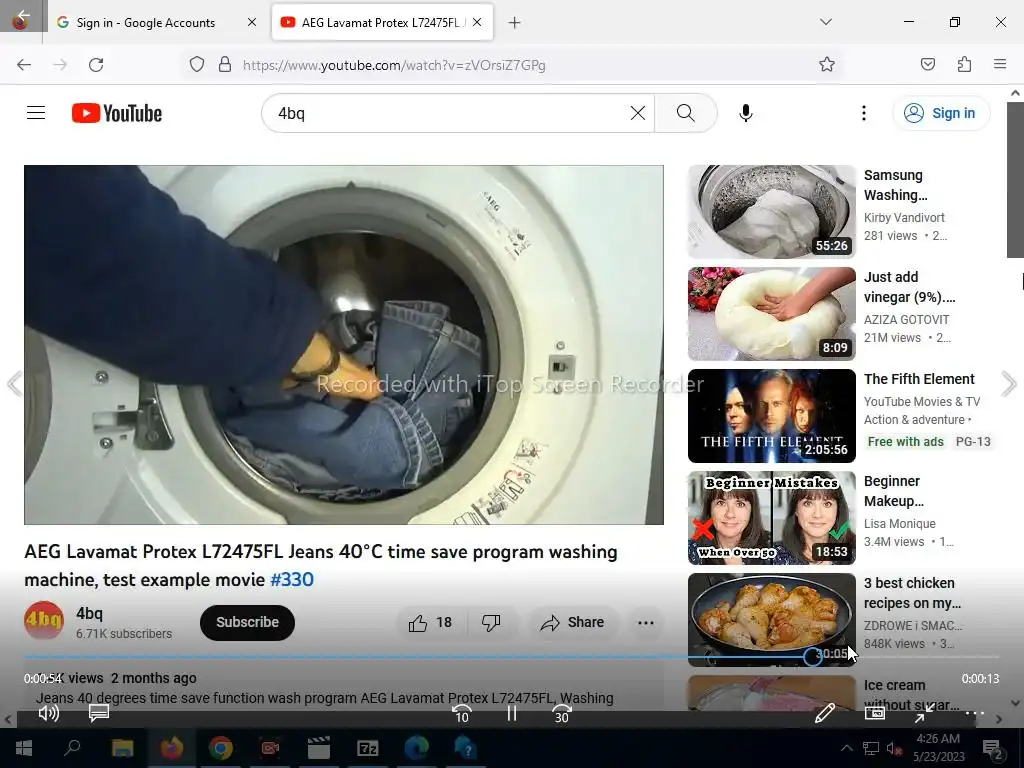Run search with the magnifying glass button

(x=686, y=113)
